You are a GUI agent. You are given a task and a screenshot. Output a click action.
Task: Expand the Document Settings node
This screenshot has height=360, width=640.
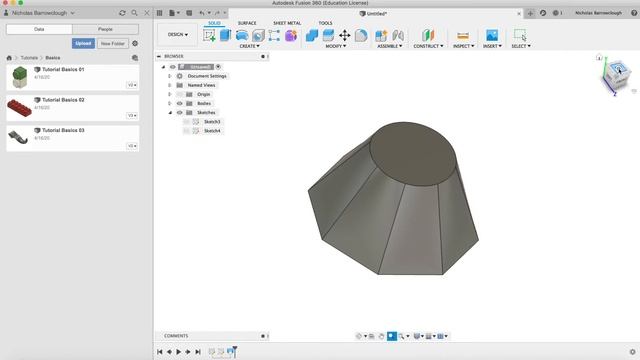tap(170, 76)
